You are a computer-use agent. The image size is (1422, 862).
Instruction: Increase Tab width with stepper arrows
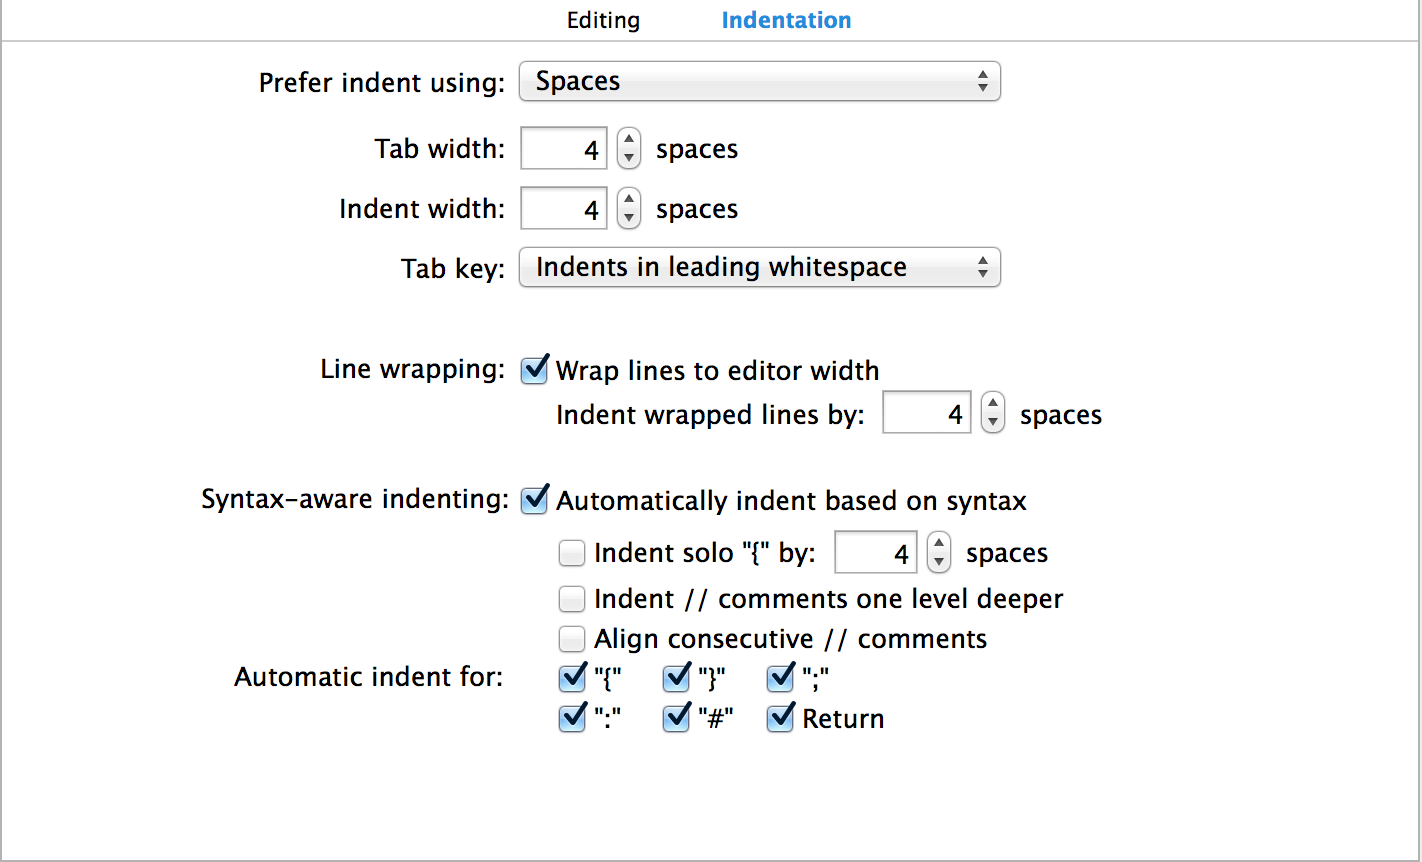point(628,139)
